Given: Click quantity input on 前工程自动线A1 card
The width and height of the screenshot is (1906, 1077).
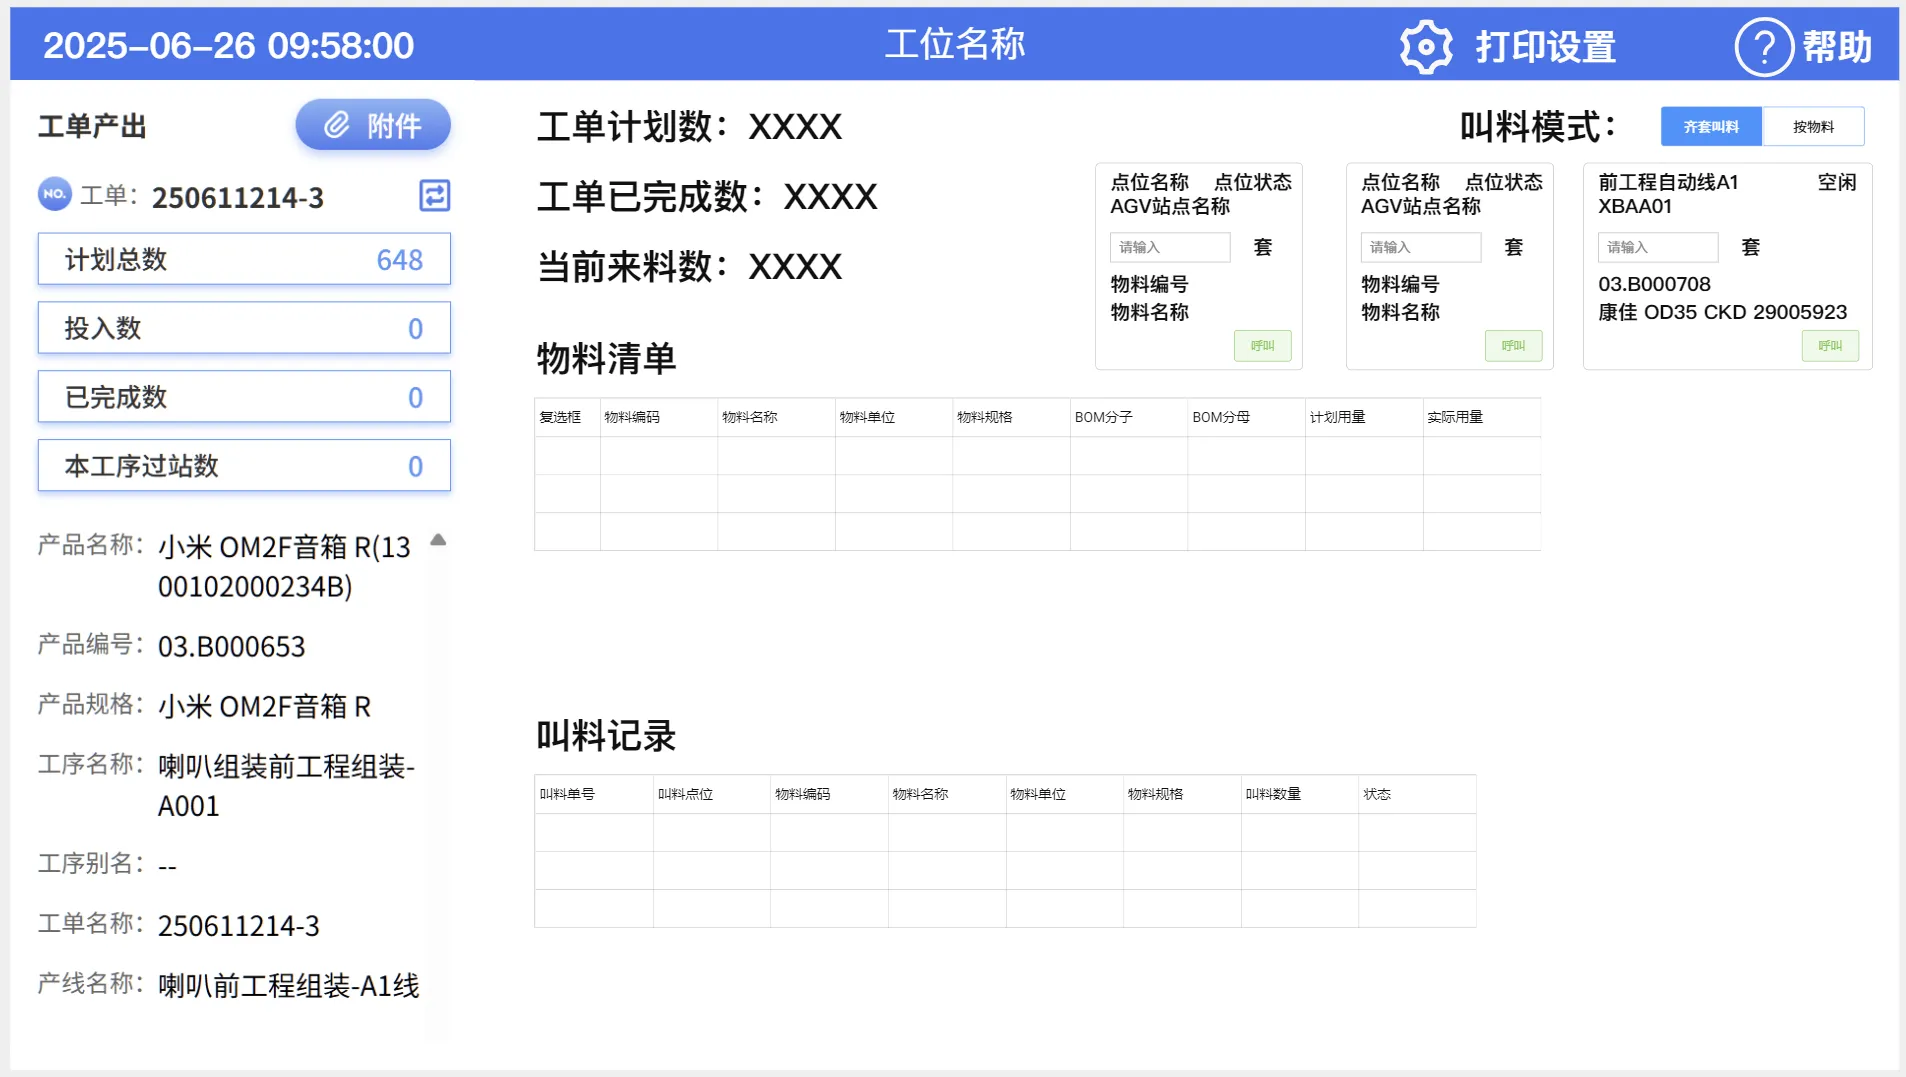Looking at the screenshot, I should [x=1657, y=247].
